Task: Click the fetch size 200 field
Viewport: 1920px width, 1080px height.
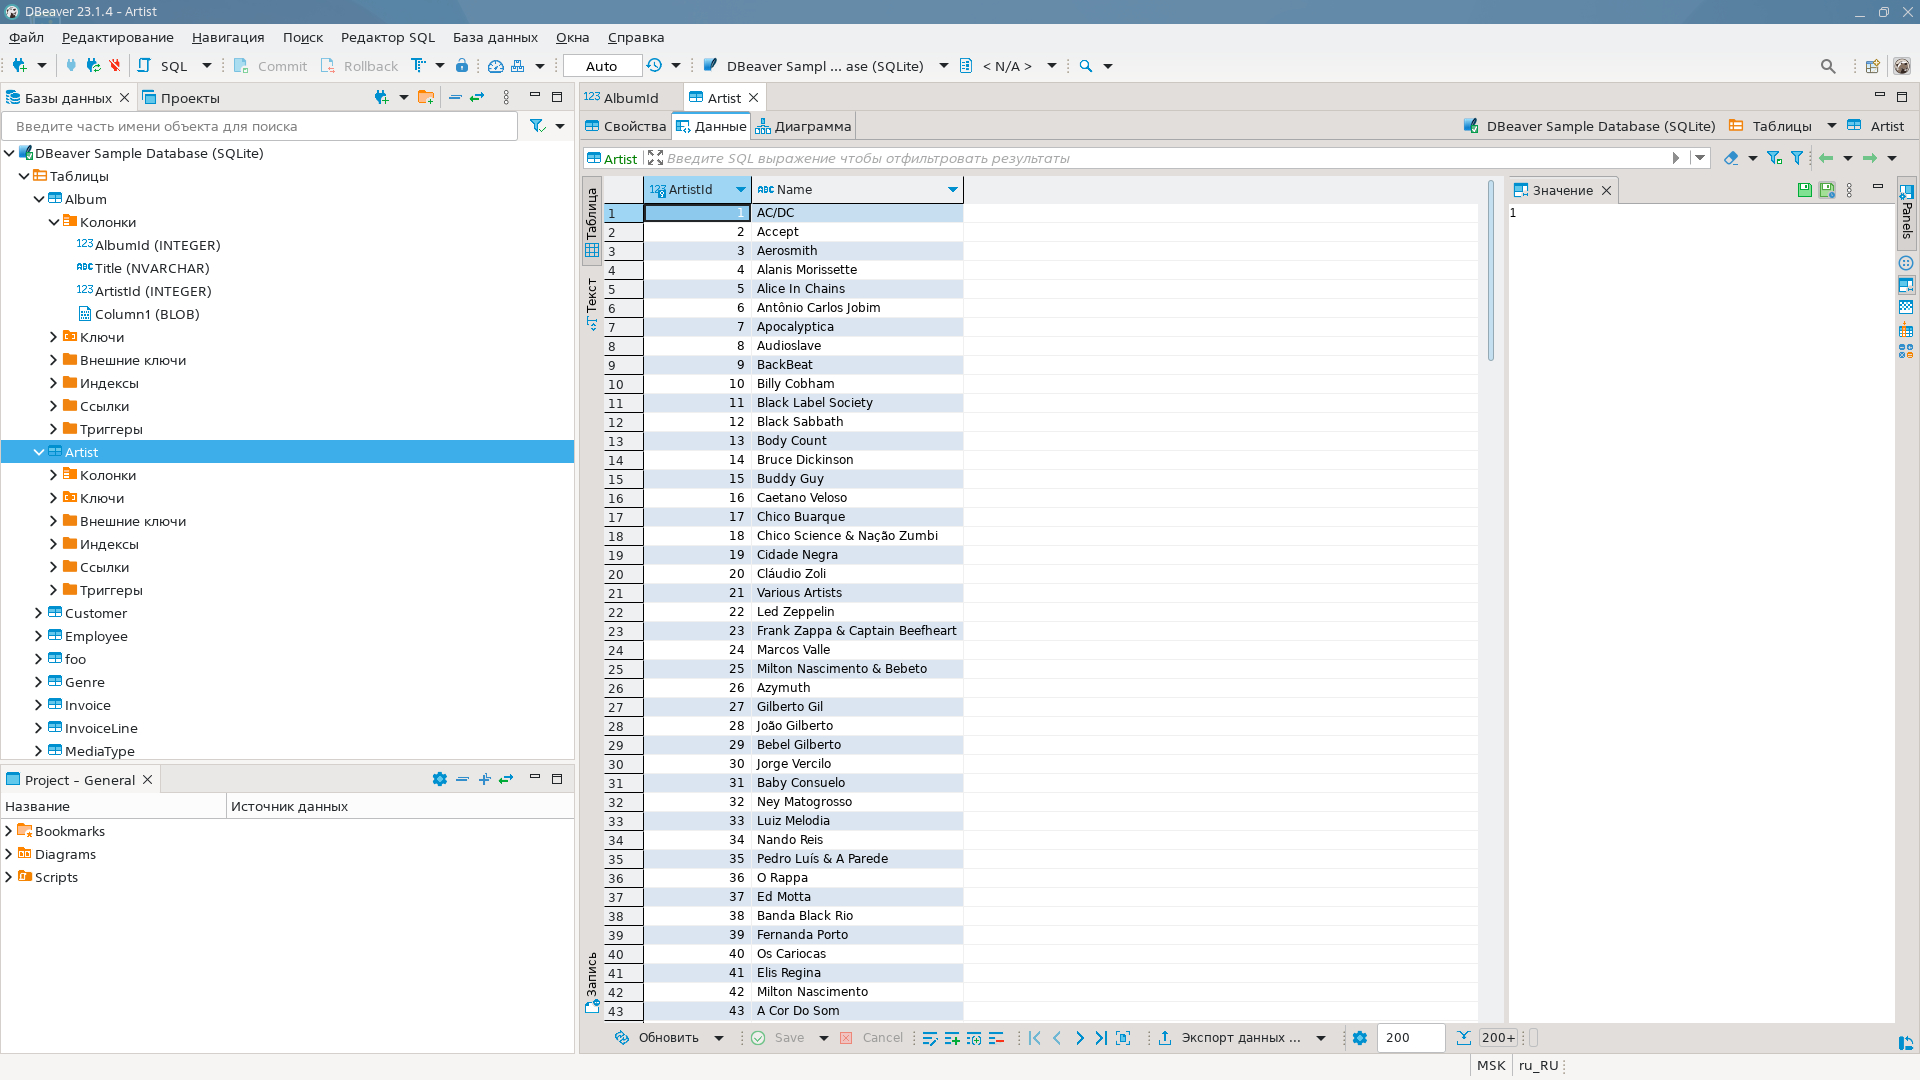Action: pyautogui.click(x=1410, y=1038)
